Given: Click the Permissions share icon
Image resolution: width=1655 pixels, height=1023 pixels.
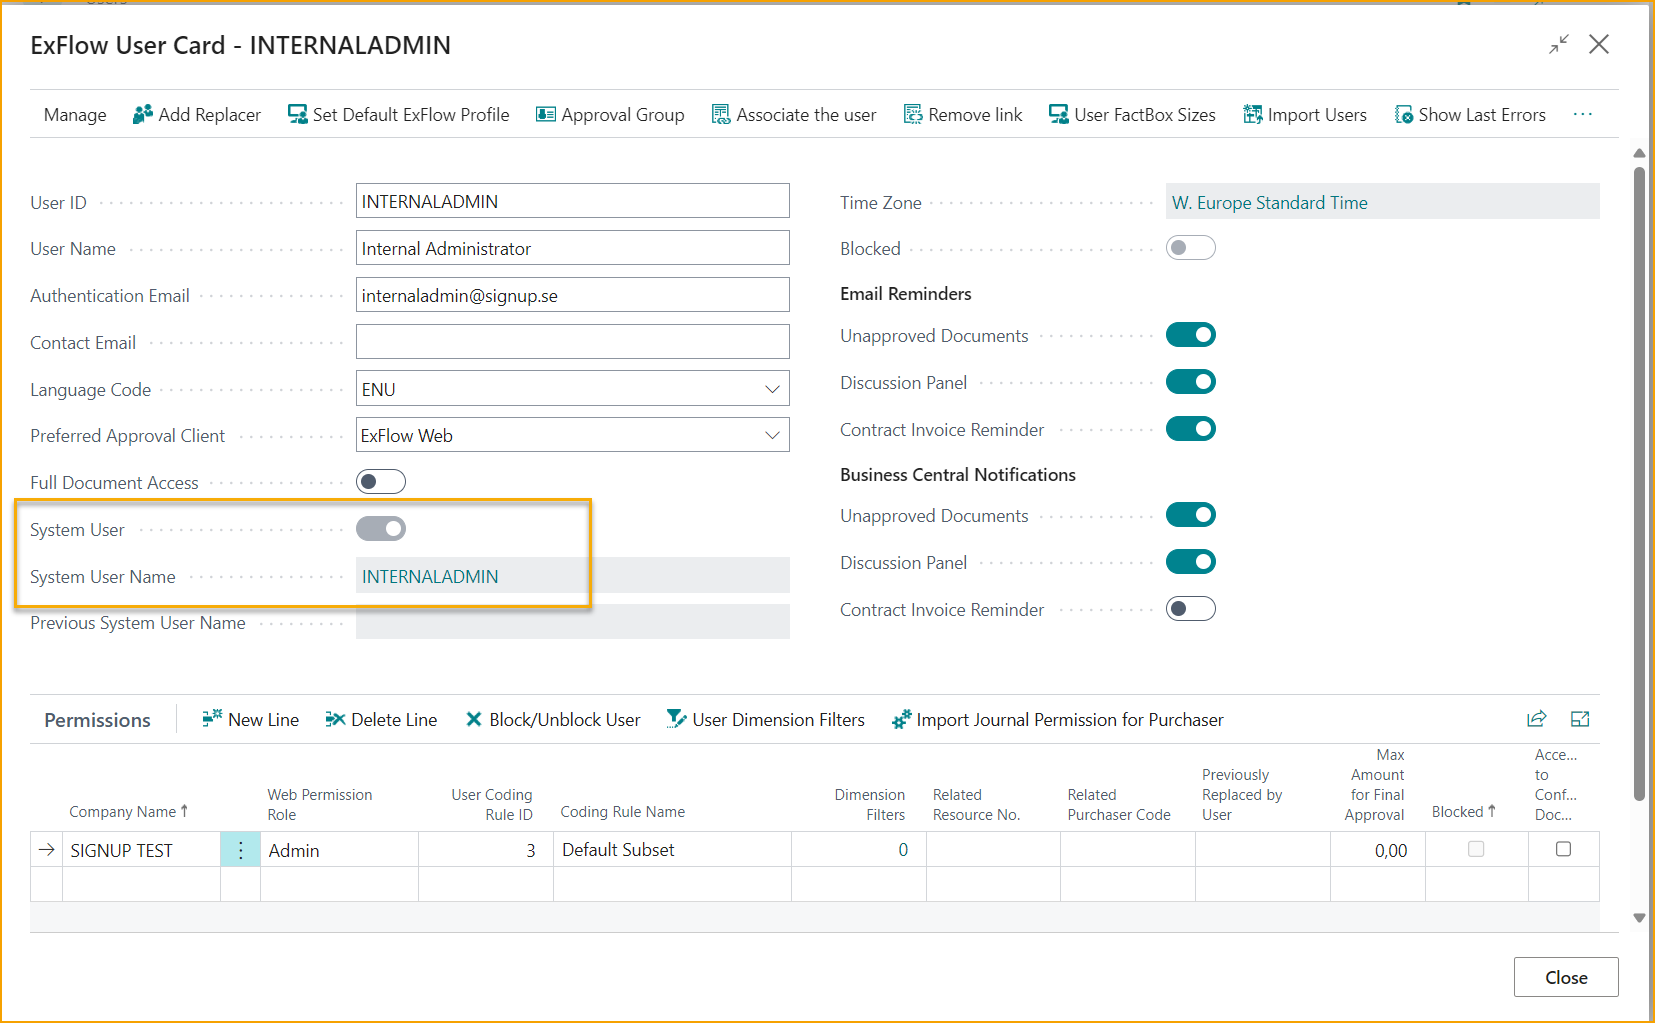Looking at the screenshot, I should (x=1536, y=719).
